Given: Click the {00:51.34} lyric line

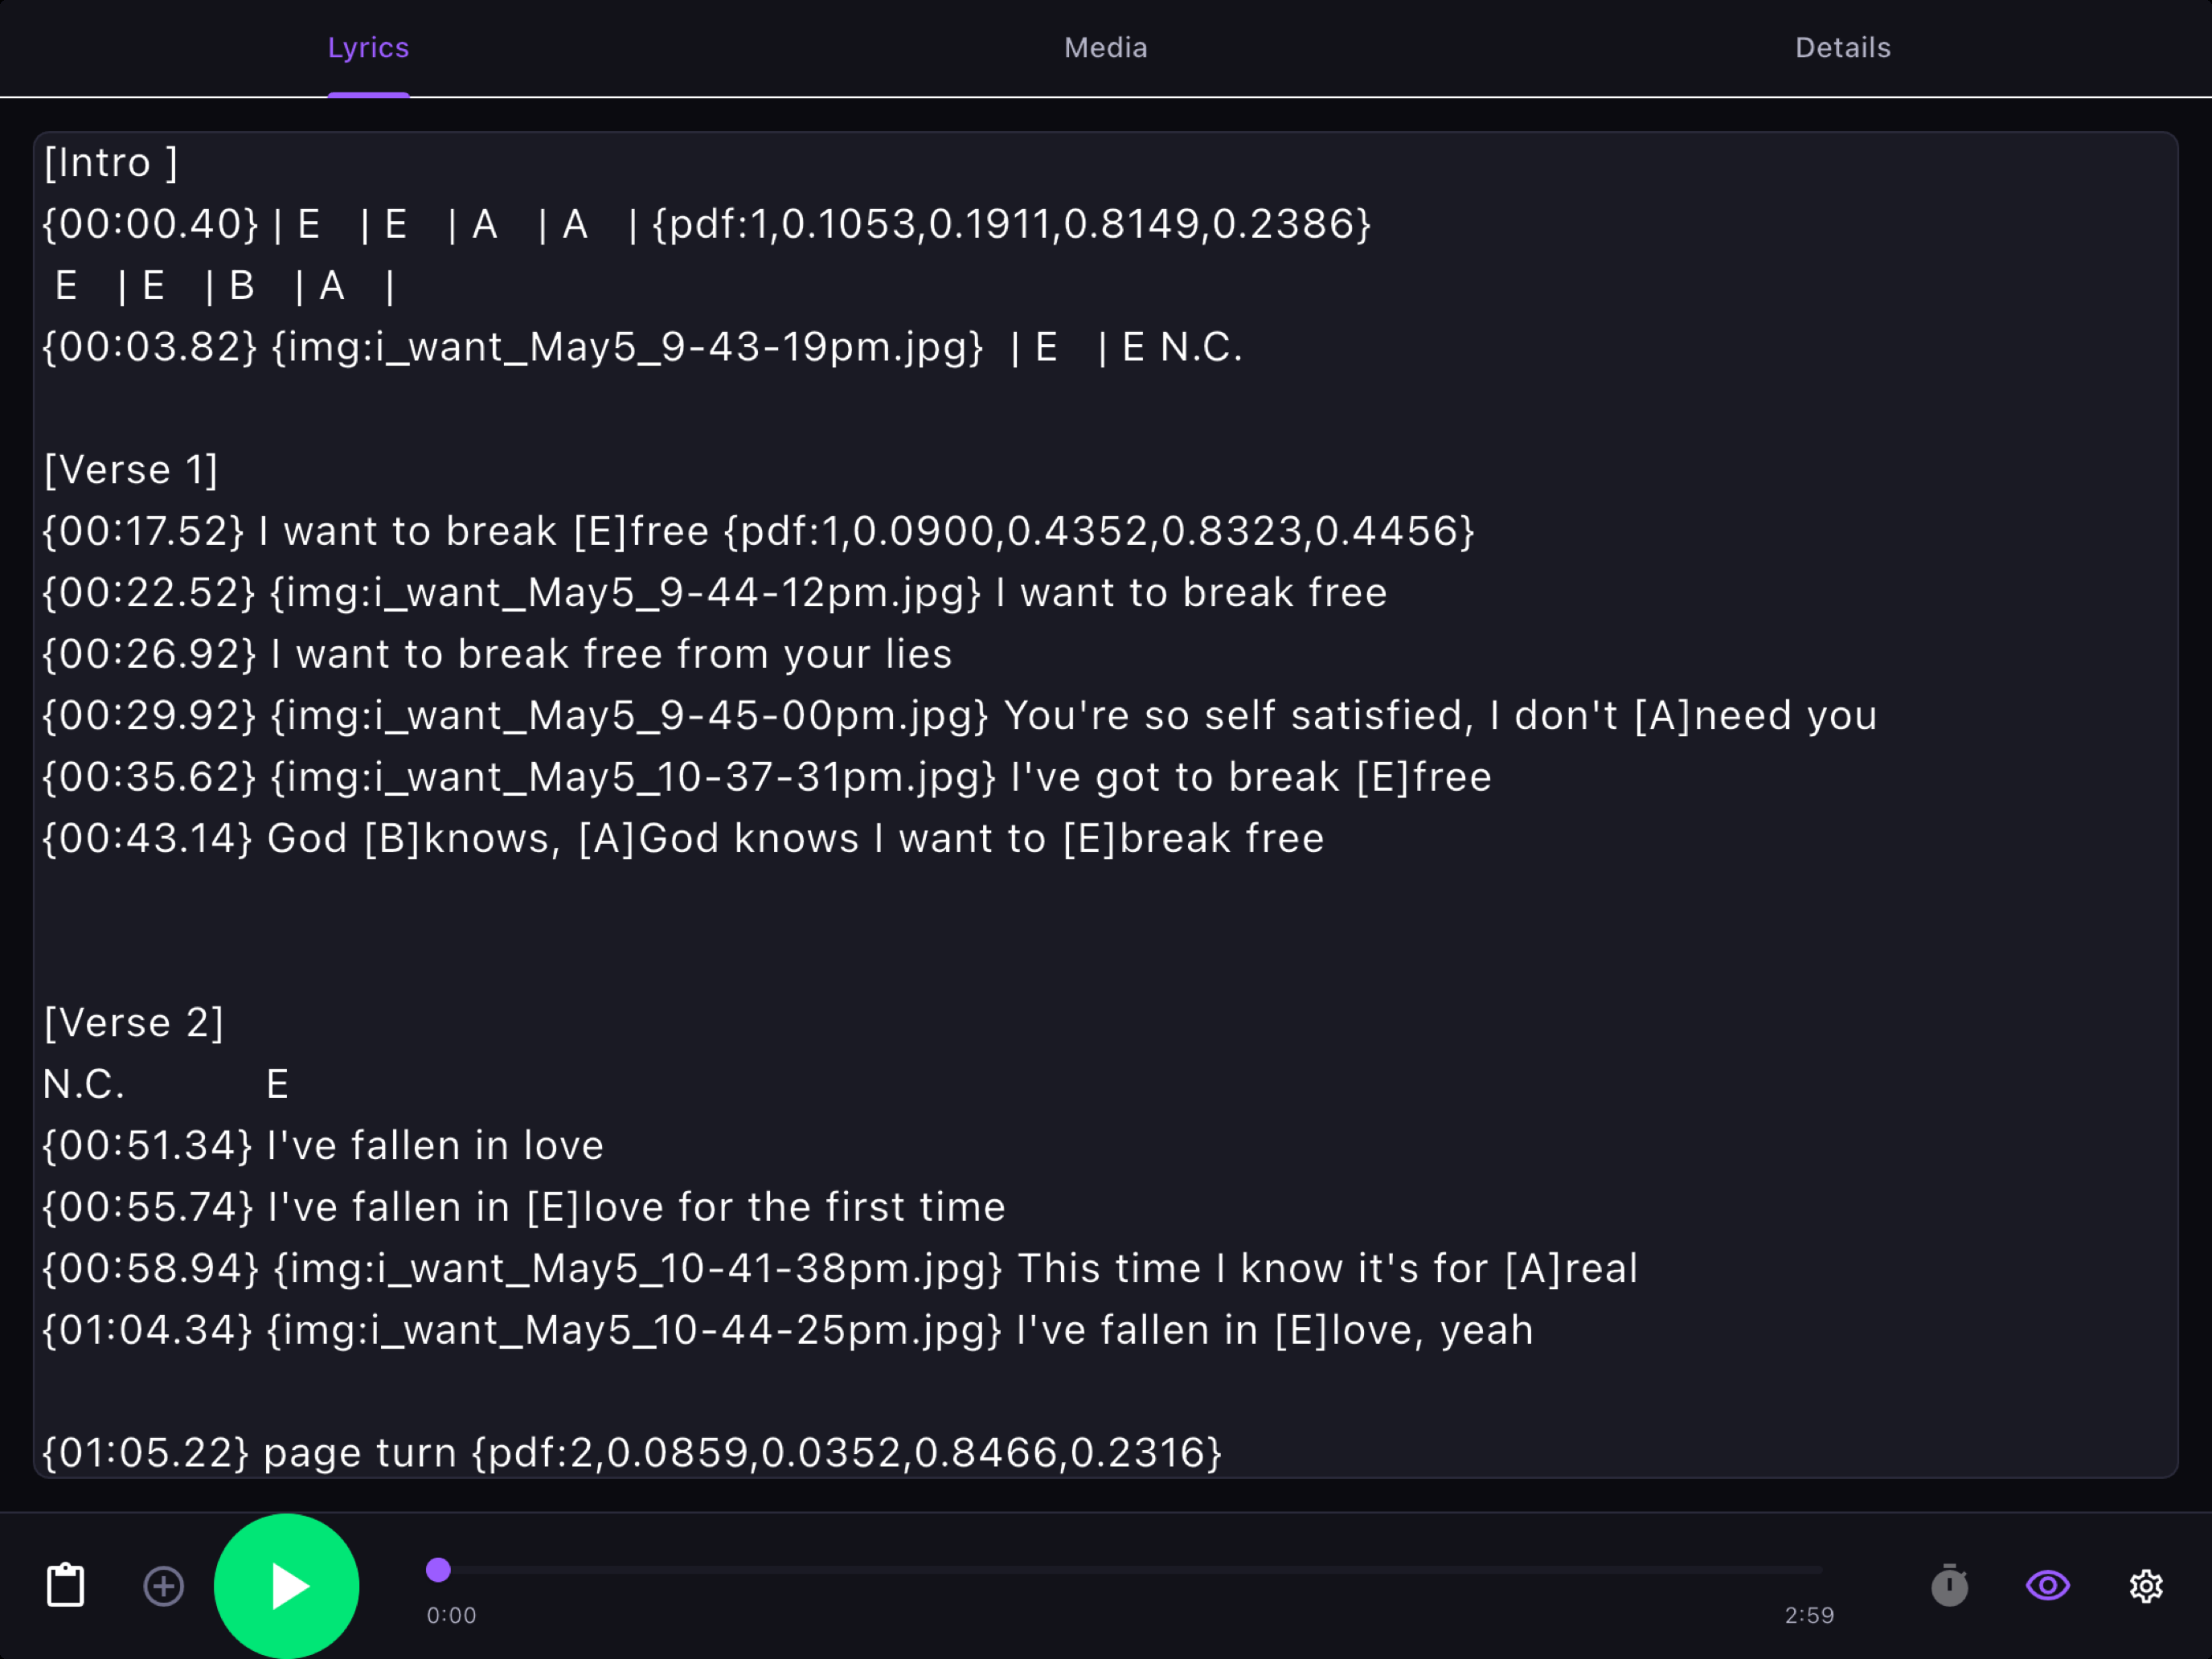Looking at the screenshot, I should click(323, 1146).
